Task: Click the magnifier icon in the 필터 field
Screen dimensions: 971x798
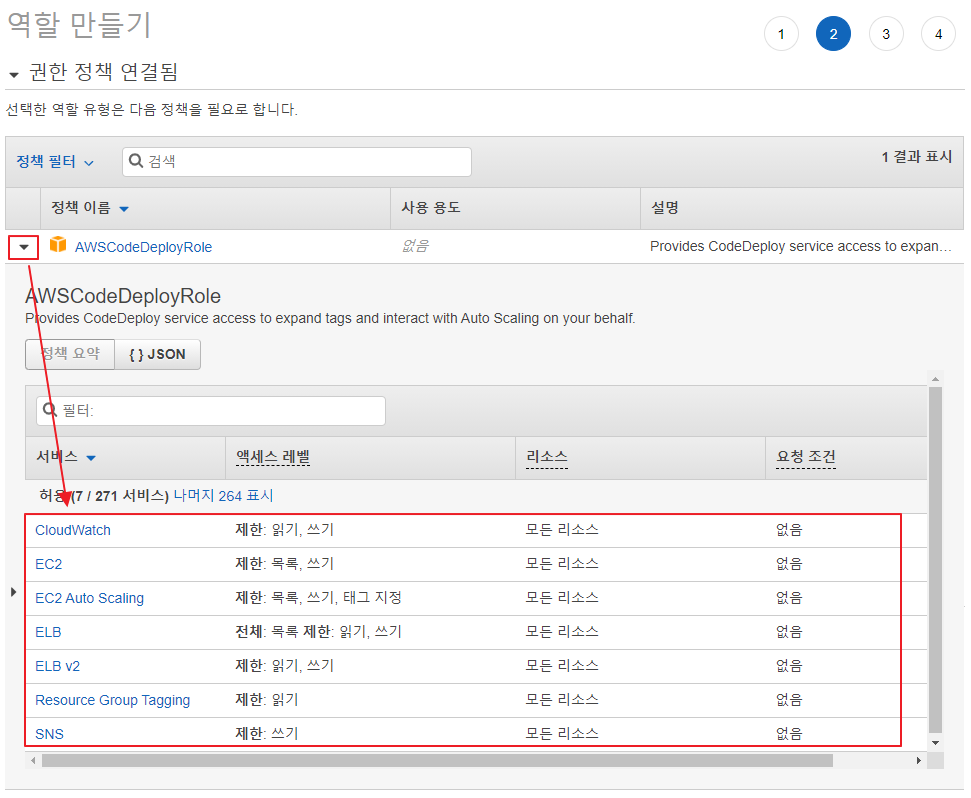Action: [50, 410]
